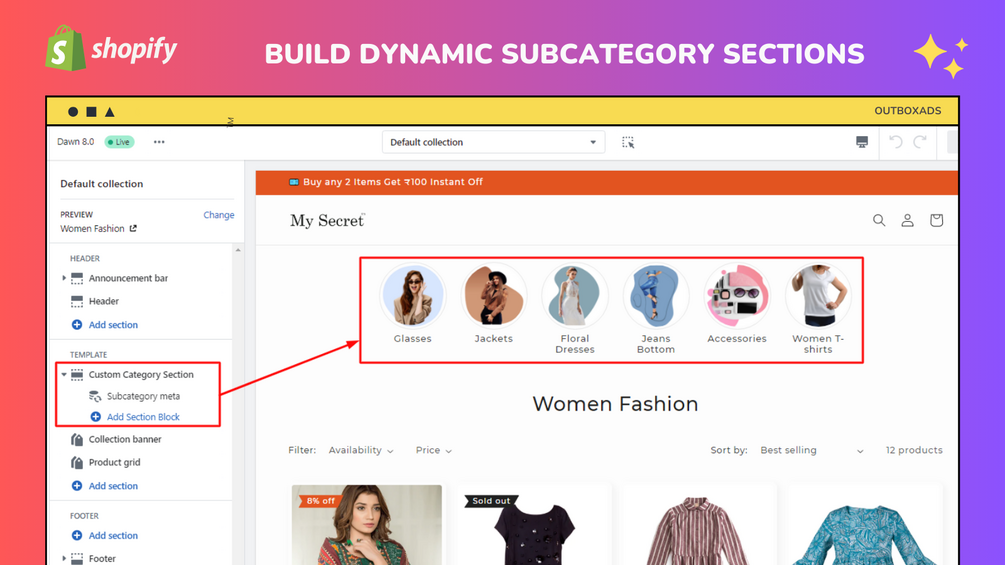Image resolution: width=1005 pixels, height=565 pixels.
Task: Click the Buy any 2 Items announcement bar
Action: click(606, 183)
